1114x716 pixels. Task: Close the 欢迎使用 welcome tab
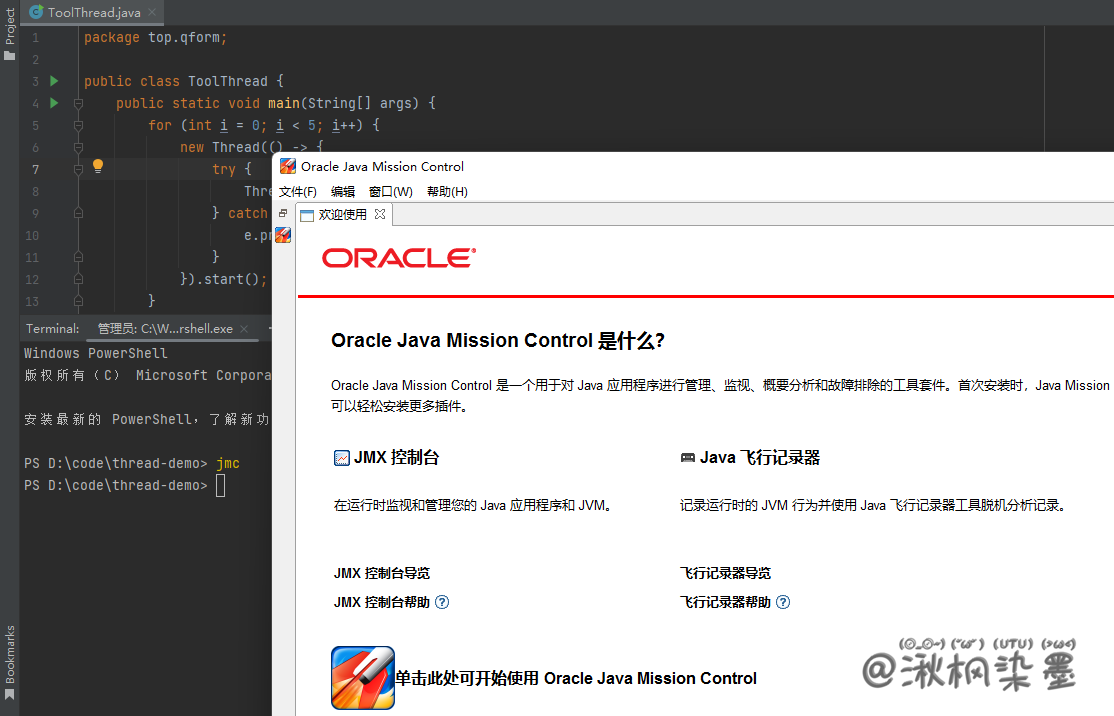point(380,214)
